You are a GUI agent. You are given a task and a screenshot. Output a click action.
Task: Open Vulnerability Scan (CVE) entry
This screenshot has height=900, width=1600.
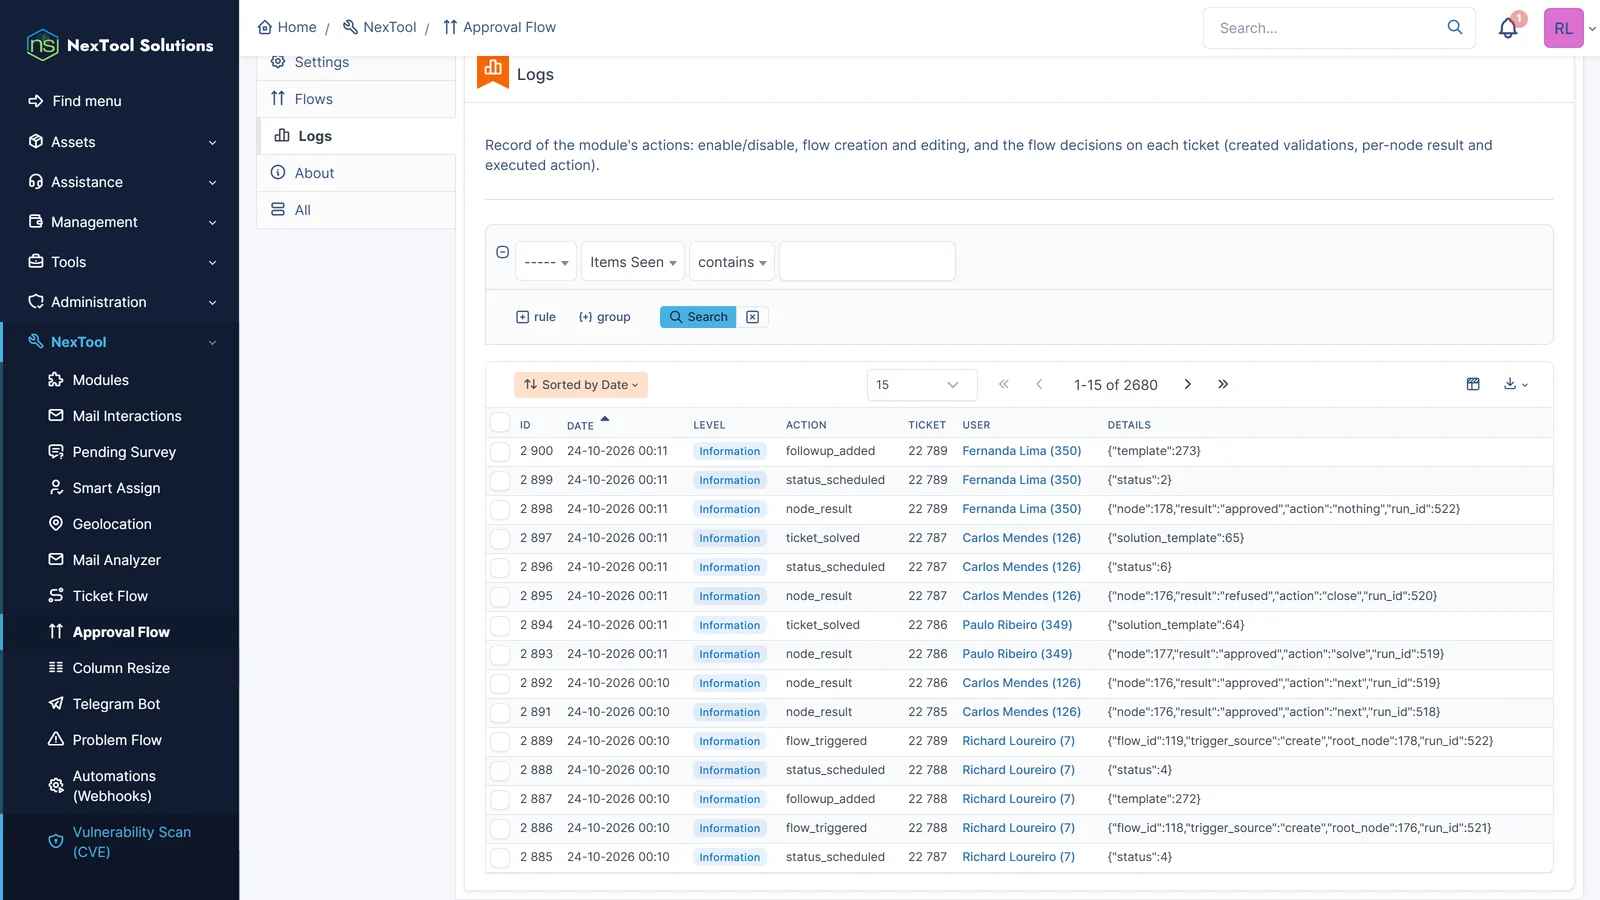pos(131,842)
